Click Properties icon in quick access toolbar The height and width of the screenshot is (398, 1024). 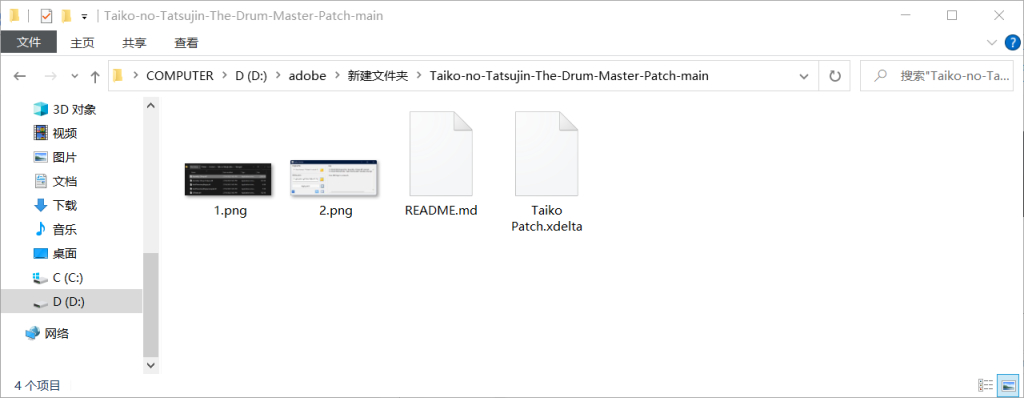tap(46, 16)
